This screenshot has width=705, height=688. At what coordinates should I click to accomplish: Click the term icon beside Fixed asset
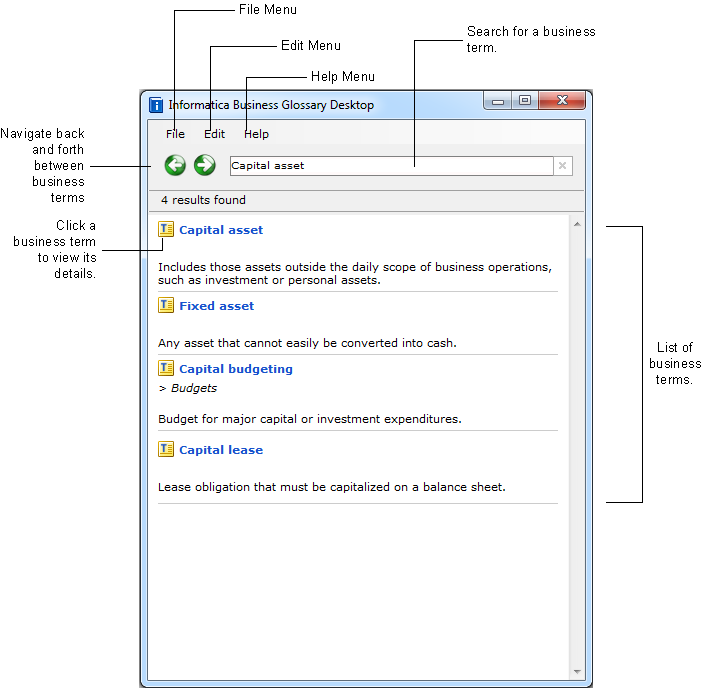[166, 305]
